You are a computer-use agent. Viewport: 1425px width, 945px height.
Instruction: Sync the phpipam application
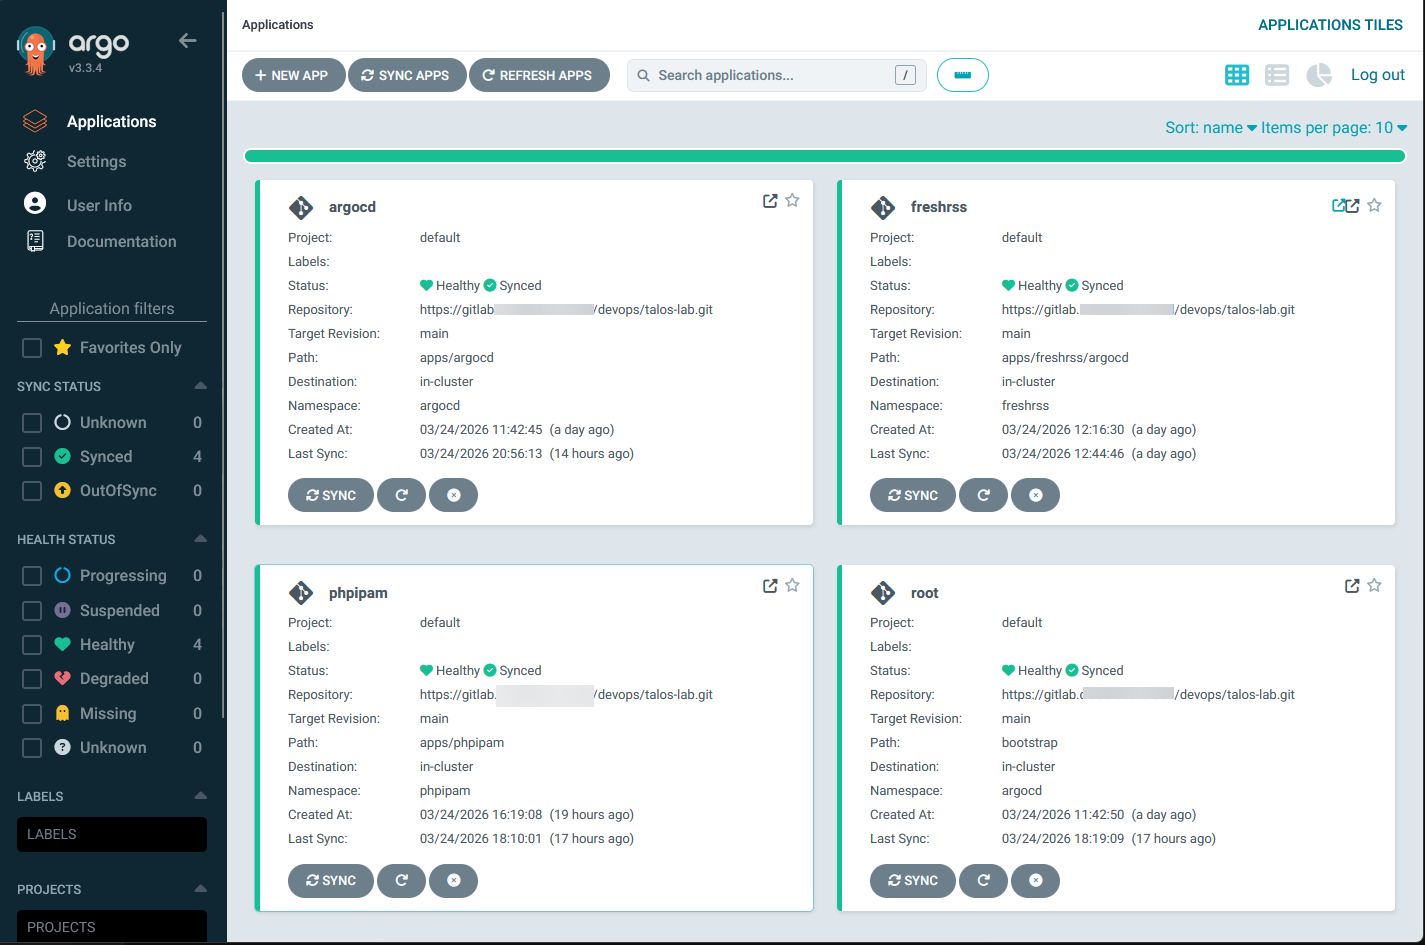(331, 881)
